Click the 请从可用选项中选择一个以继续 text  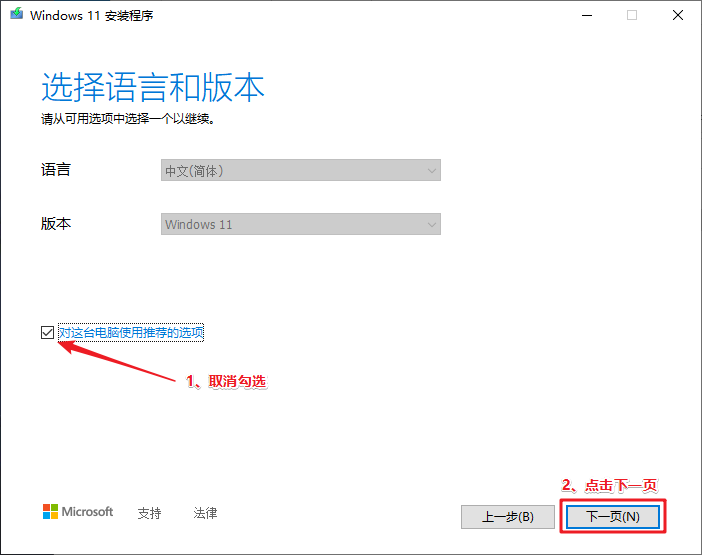point(128,119)
